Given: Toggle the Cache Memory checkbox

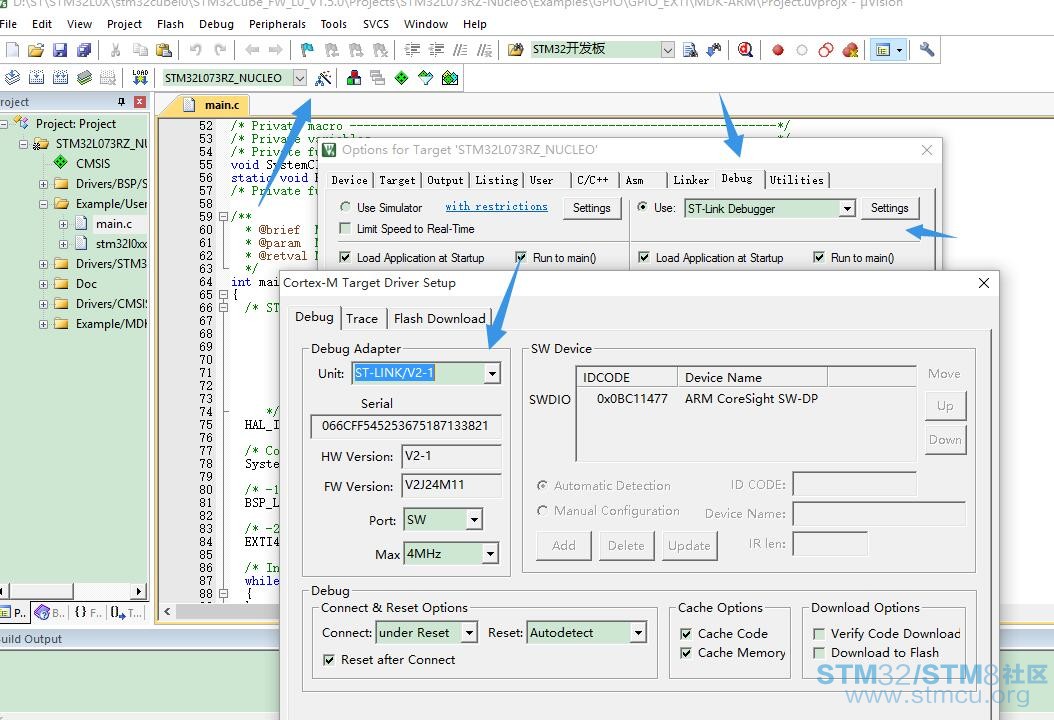Looking at the screenshot, I should tap(686, 653).
